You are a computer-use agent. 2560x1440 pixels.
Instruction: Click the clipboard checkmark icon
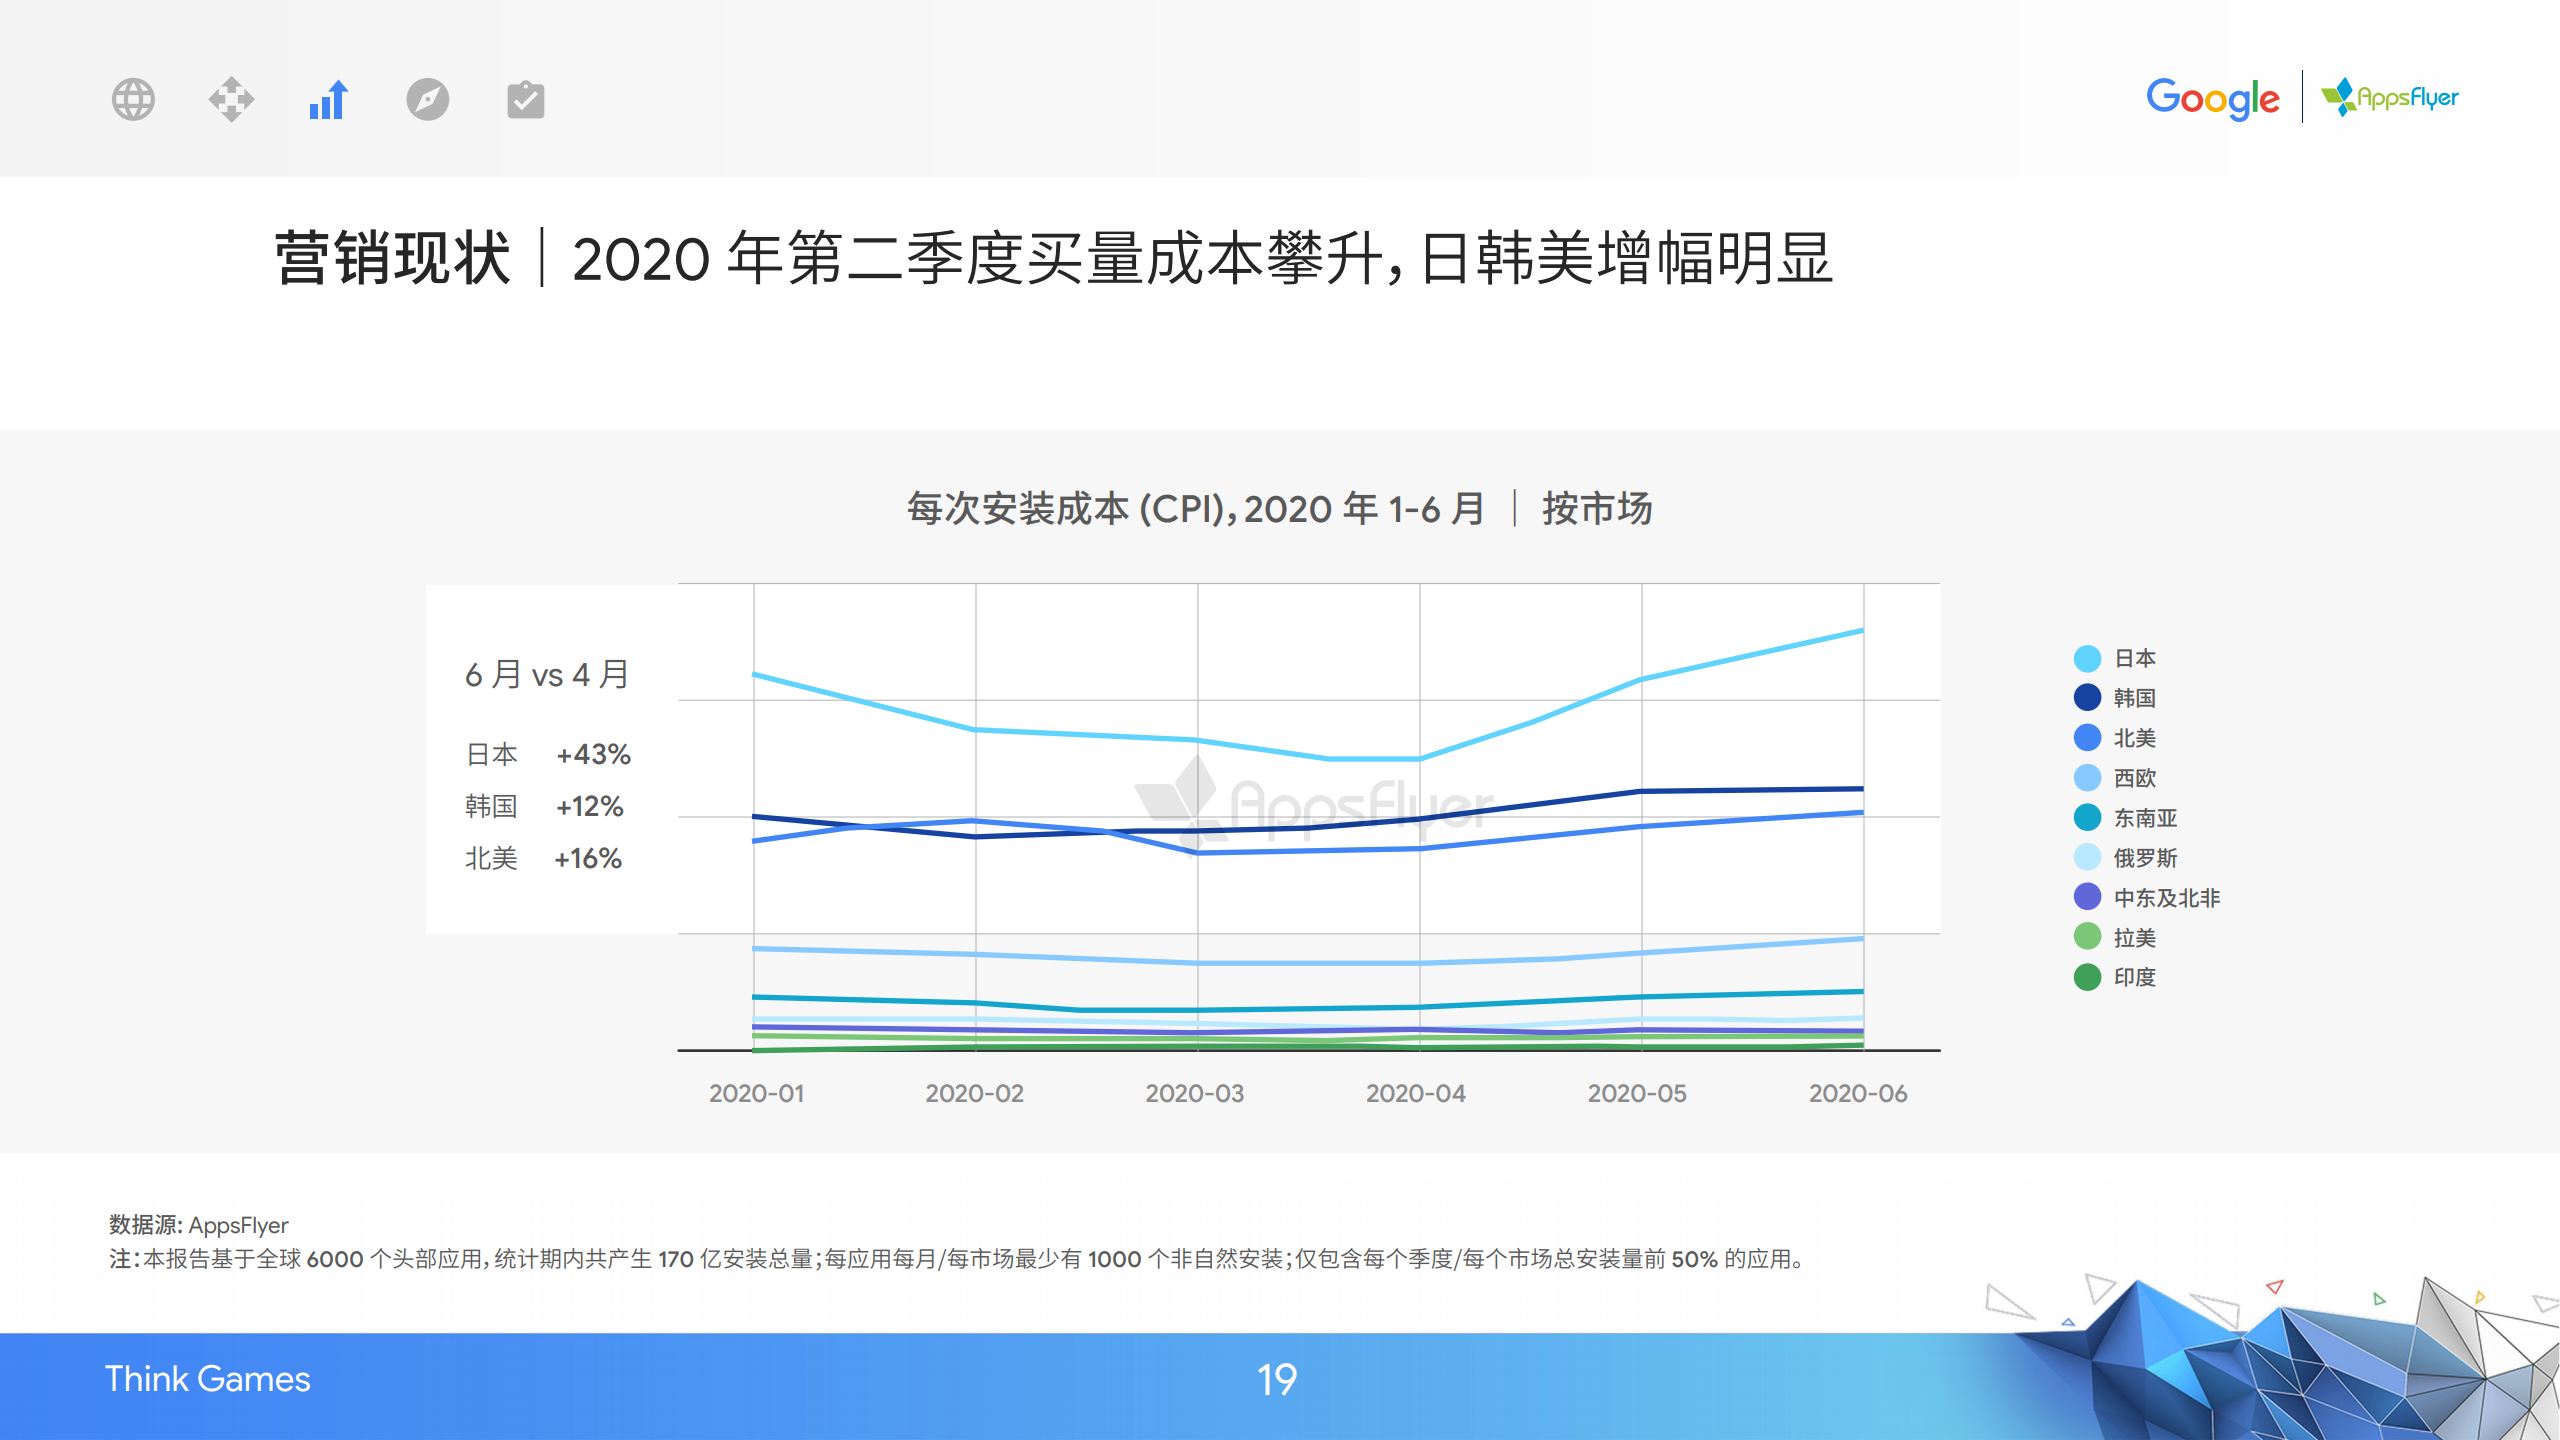pyautogui.click(x=525, y=99)
